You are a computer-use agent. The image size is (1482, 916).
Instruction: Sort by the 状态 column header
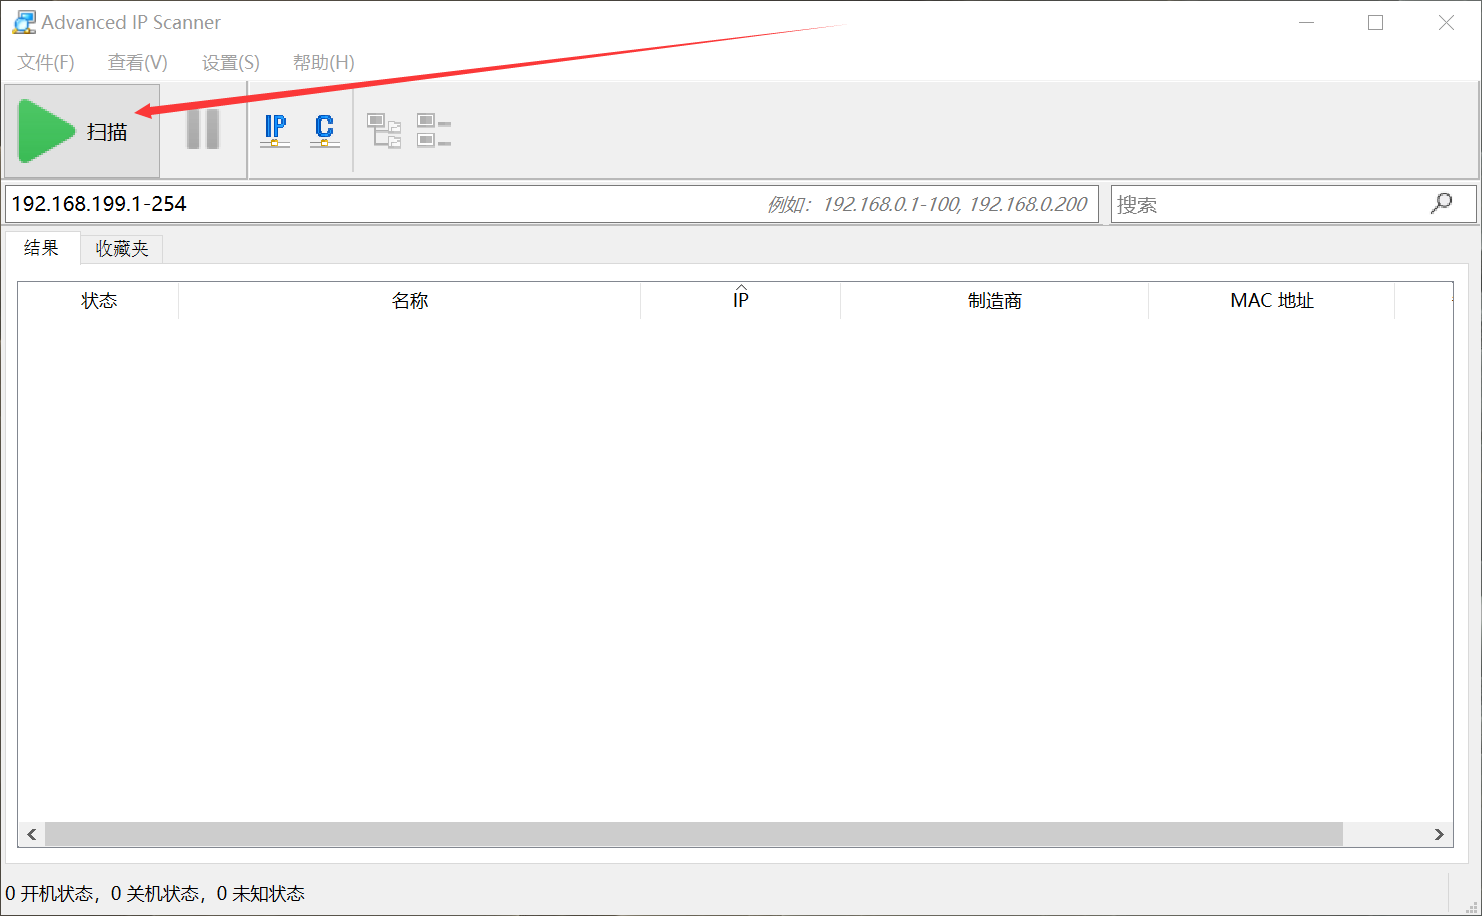point(99,301)
